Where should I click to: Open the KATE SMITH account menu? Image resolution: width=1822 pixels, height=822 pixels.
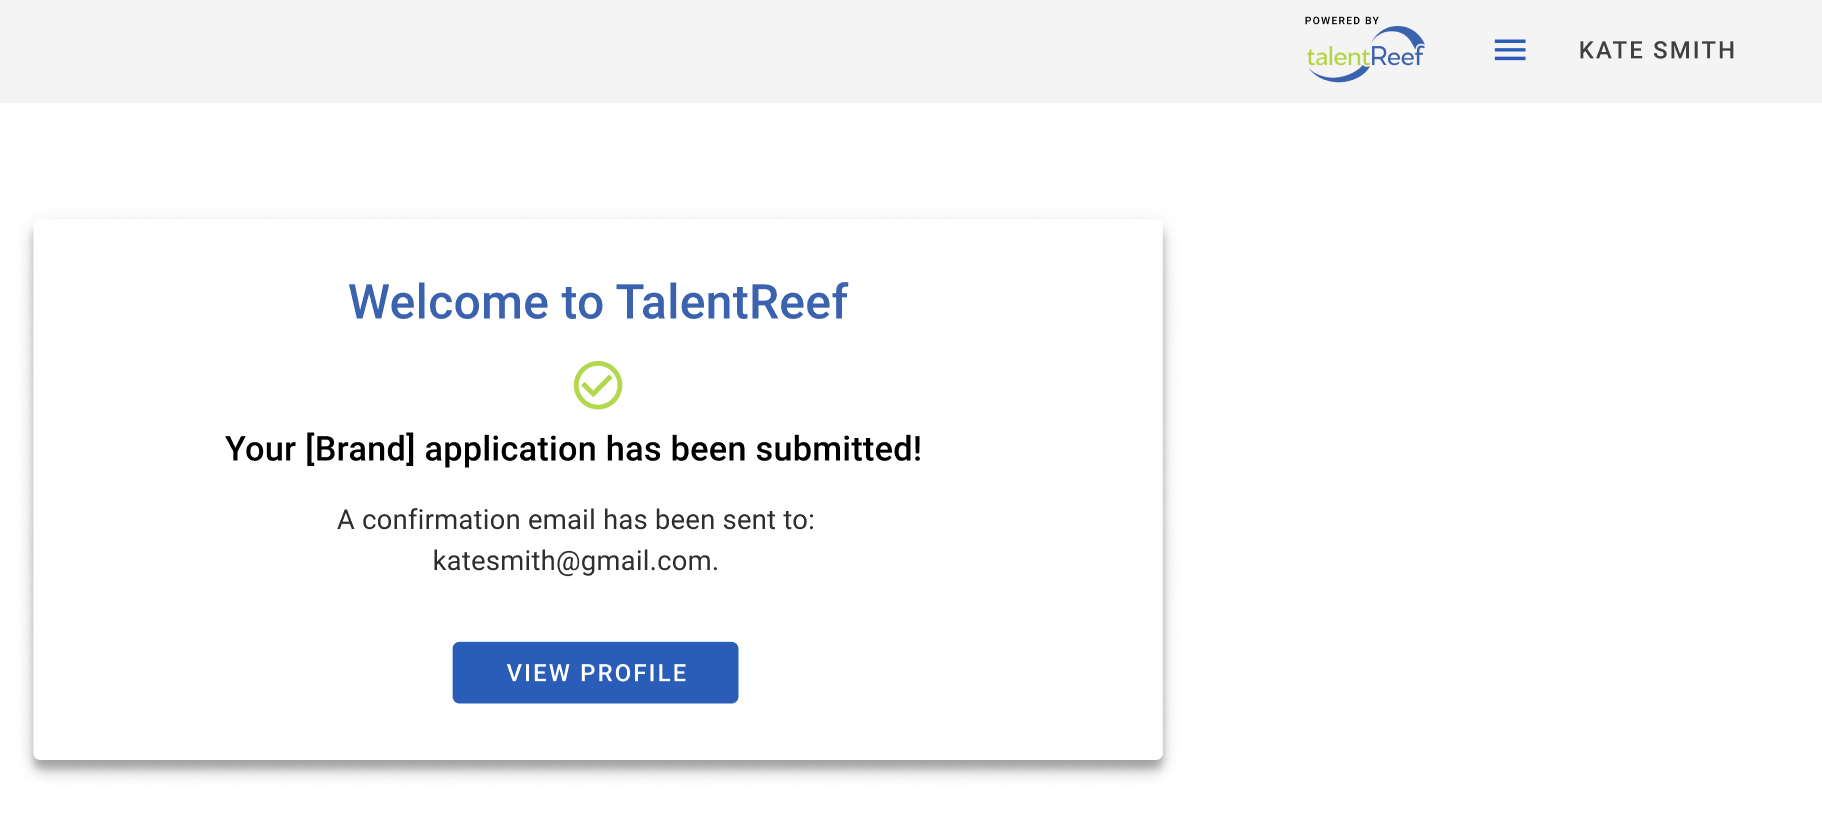click(x=1657, y=50)
